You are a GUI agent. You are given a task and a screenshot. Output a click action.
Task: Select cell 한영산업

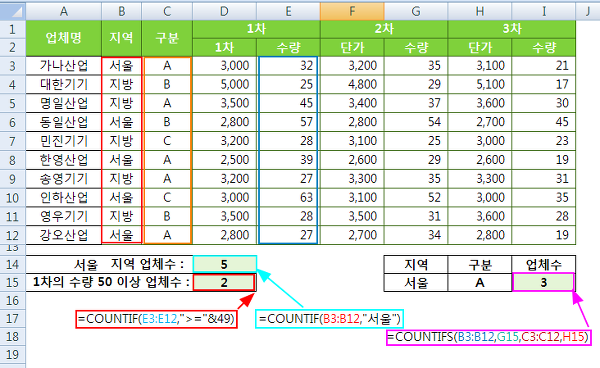click(x=64, y=160)
